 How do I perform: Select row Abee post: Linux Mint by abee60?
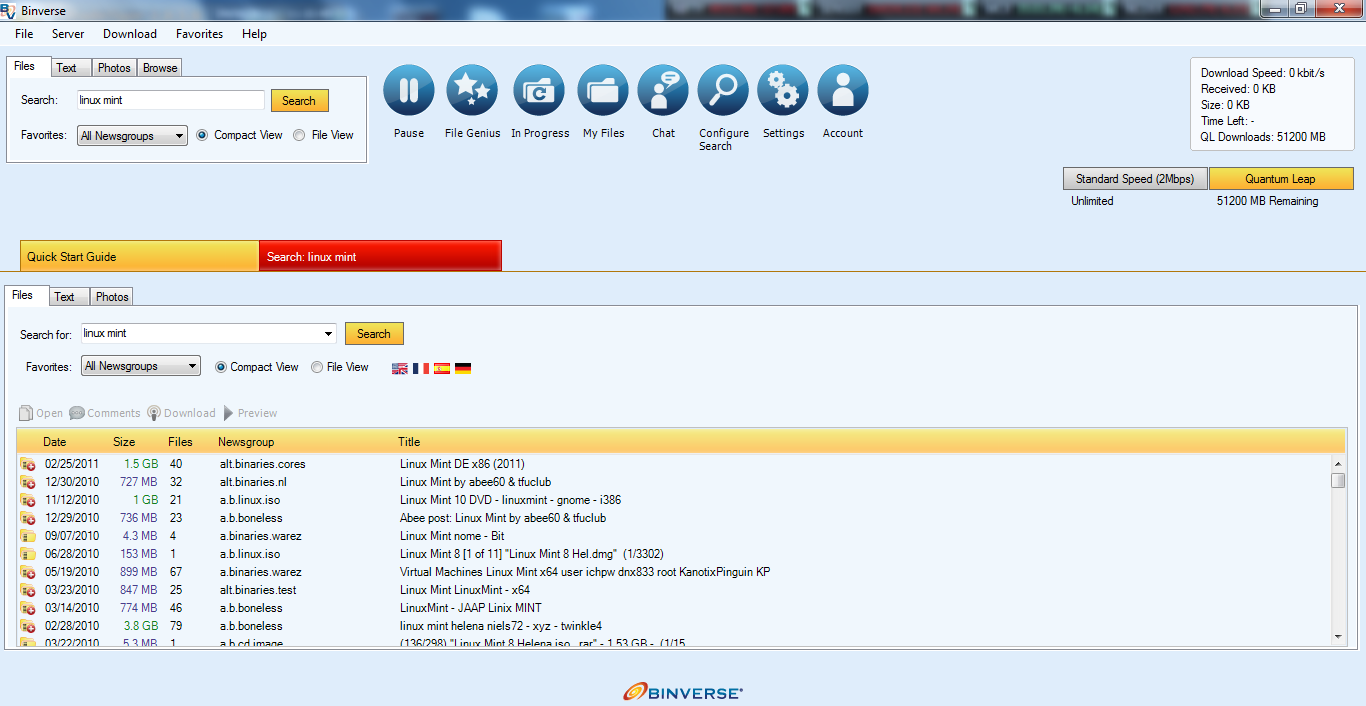click(674, 518)
